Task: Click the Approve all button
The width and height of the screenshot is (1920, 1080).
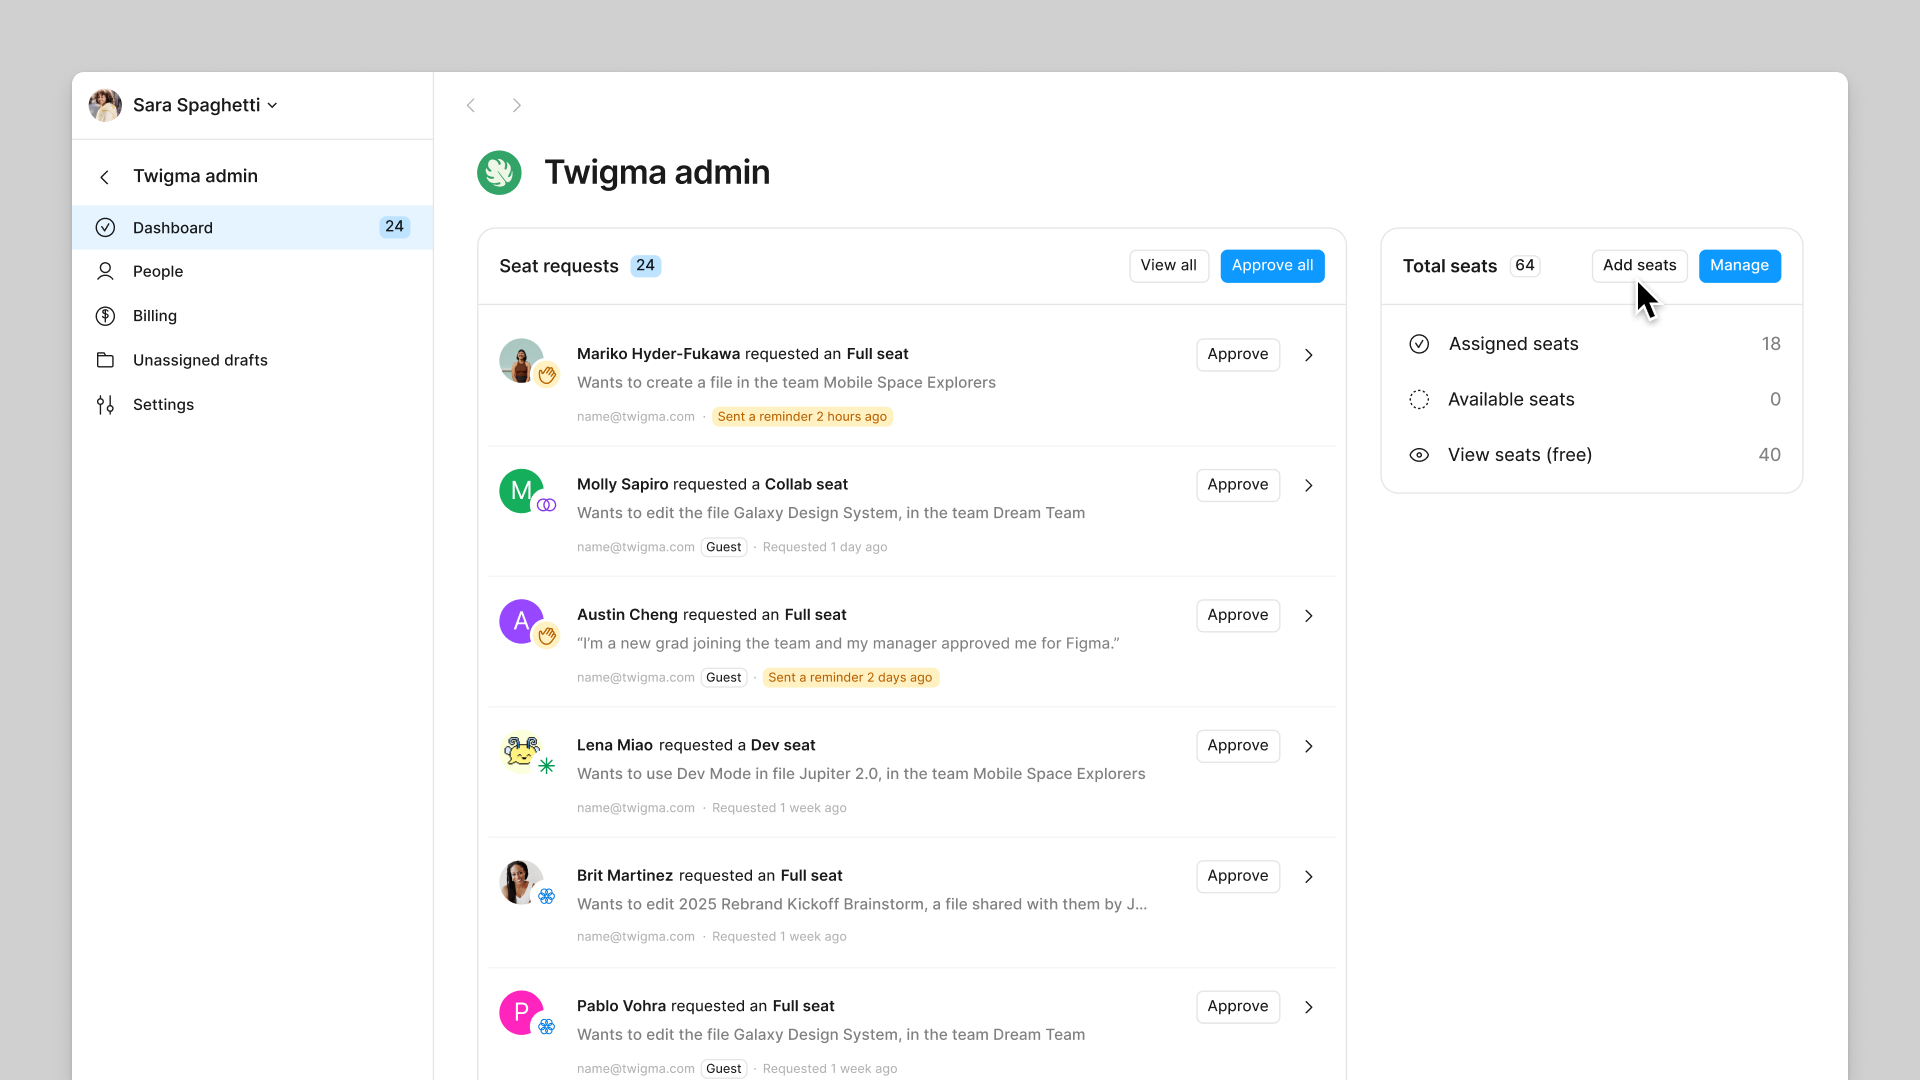Action: pos(1272,266)
